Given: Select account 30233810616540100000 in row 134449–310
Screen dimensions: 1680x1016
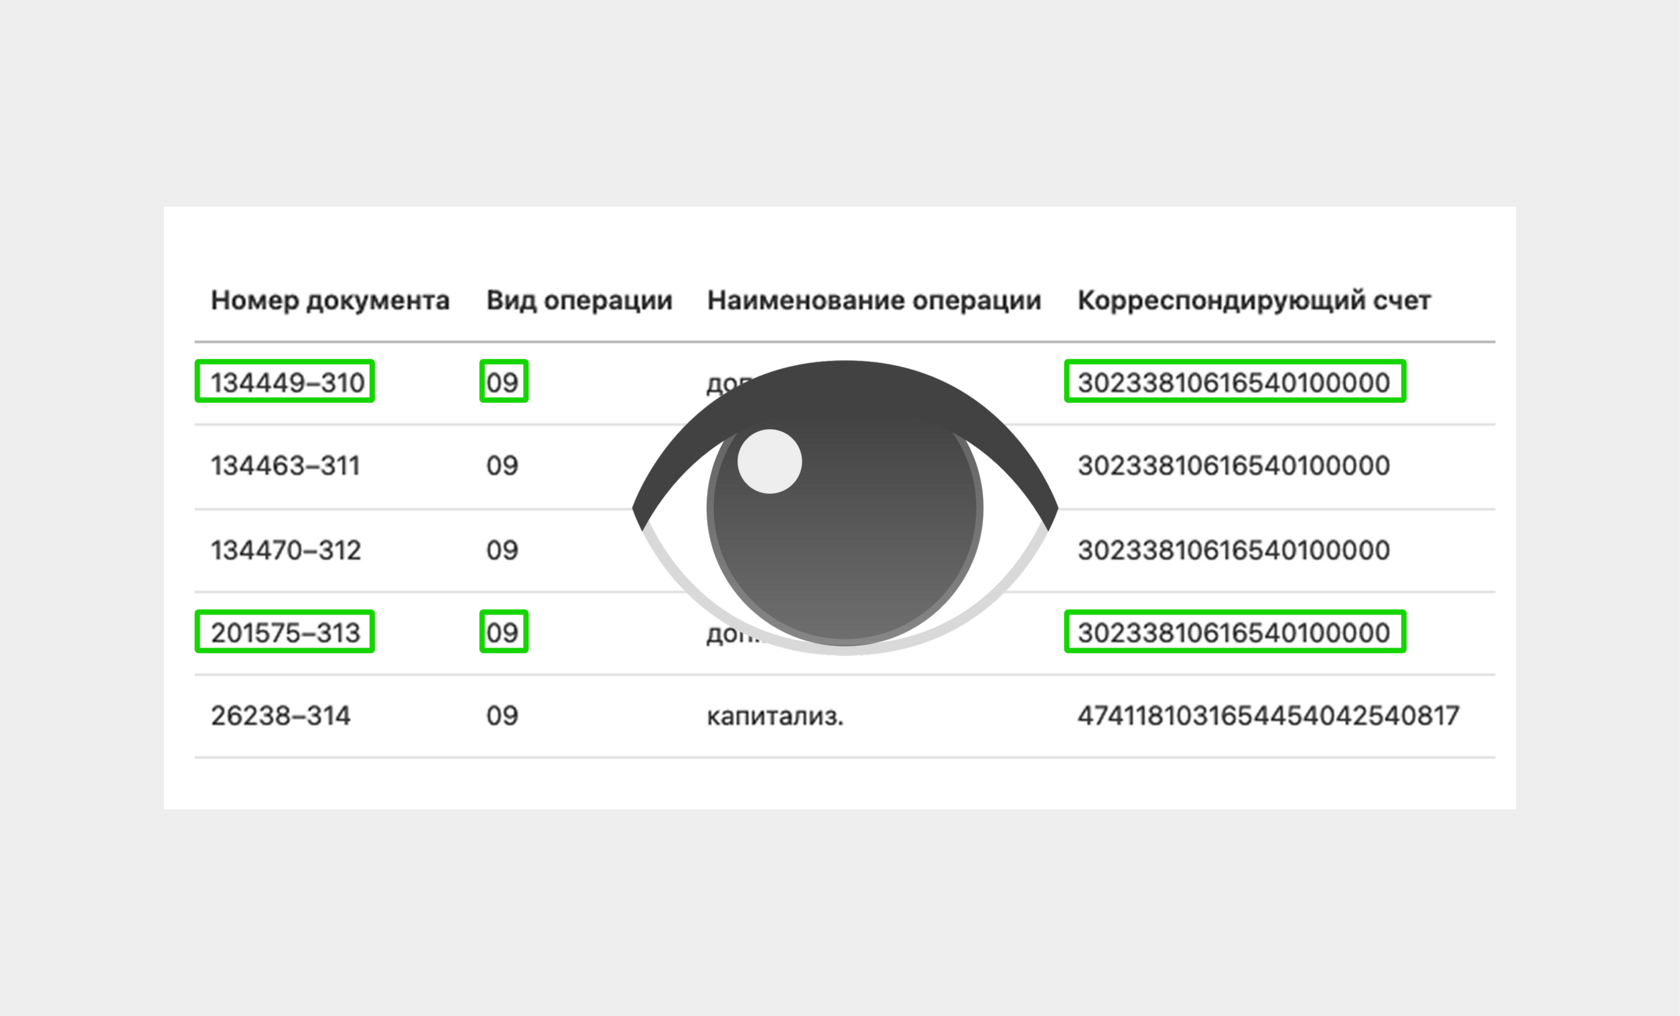Looking at the screenshot, I should pyautogui.click(x=1234, y=382).
